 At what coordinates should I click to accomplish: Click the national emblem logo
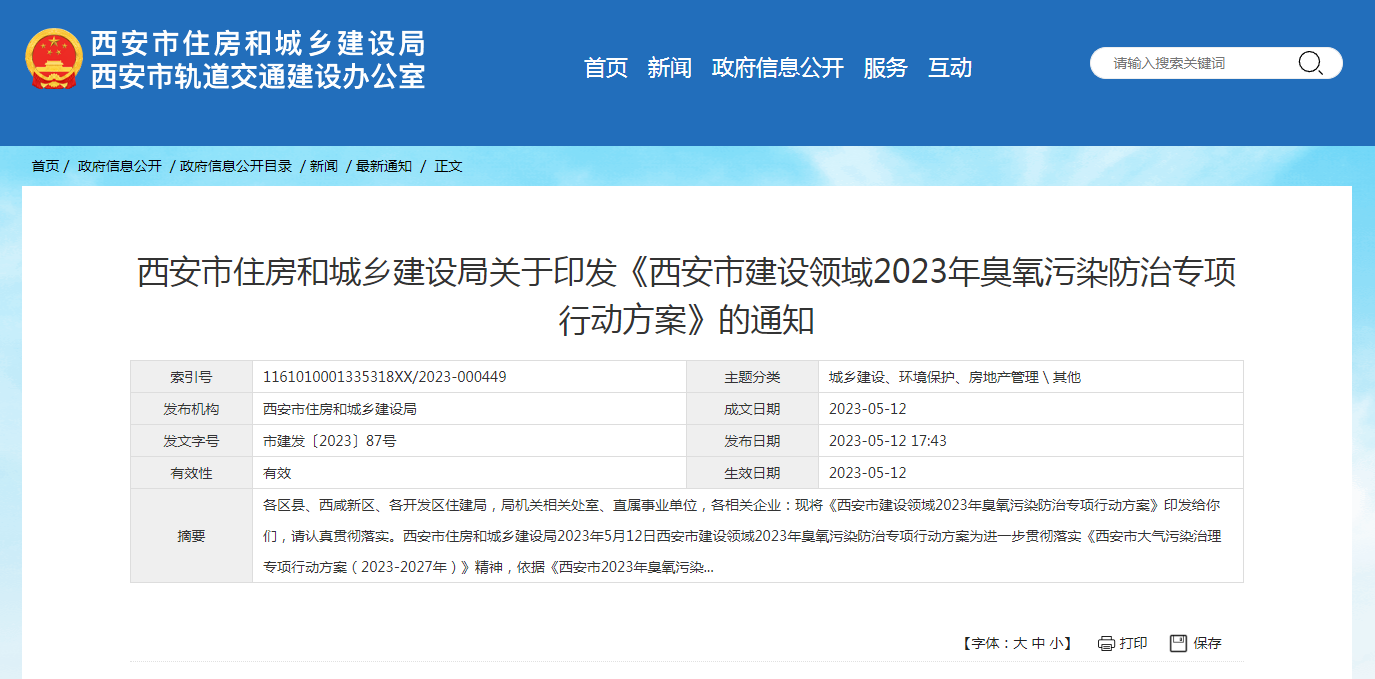click(x=53, y=59)
